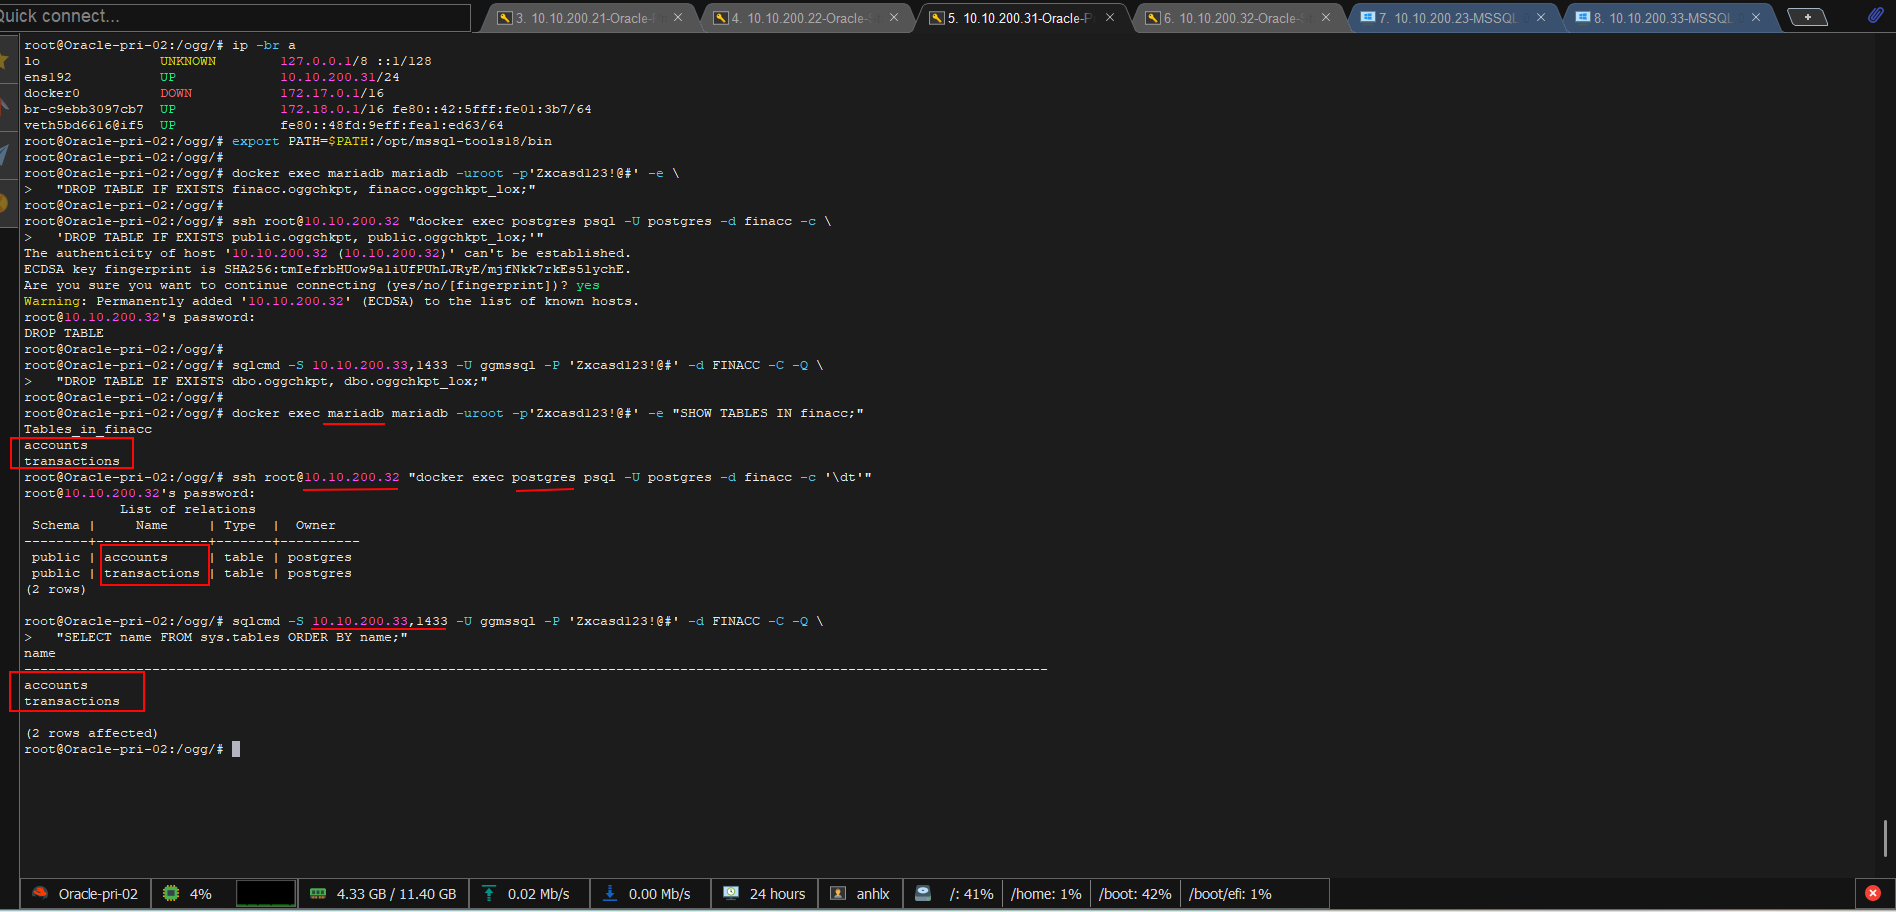This screenshot has width=1896, height=912.
Task: Click the Oracle-pri-02 server icon in status bar
Action: 40,893
